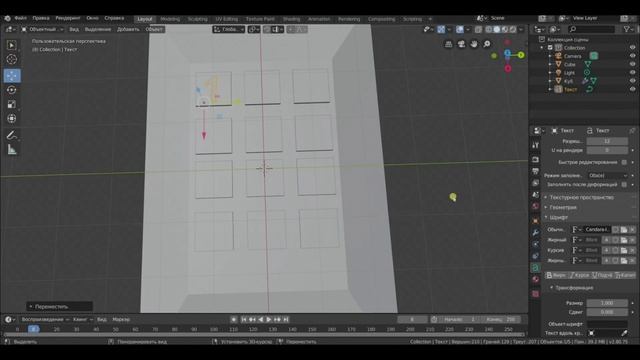640x360 pixels.
Task: Expand the Collection tree arrow
Action: [x=542, y=48]
